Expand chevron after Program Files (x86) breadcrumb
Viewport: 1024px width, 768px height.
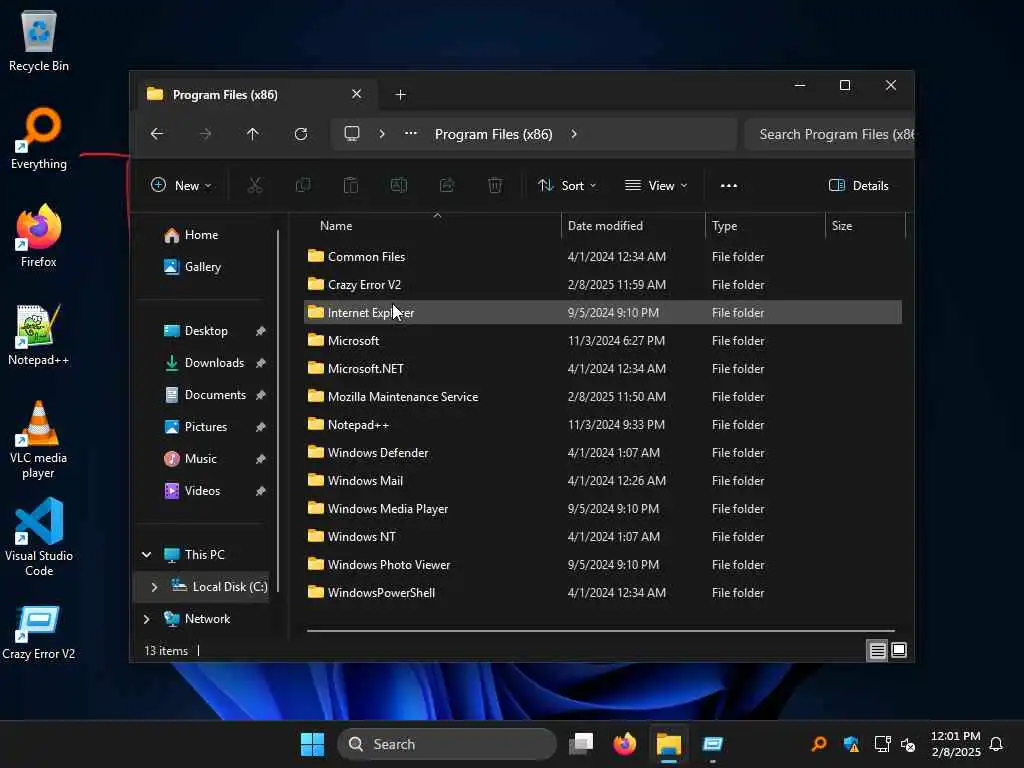(x=573, y=134)
